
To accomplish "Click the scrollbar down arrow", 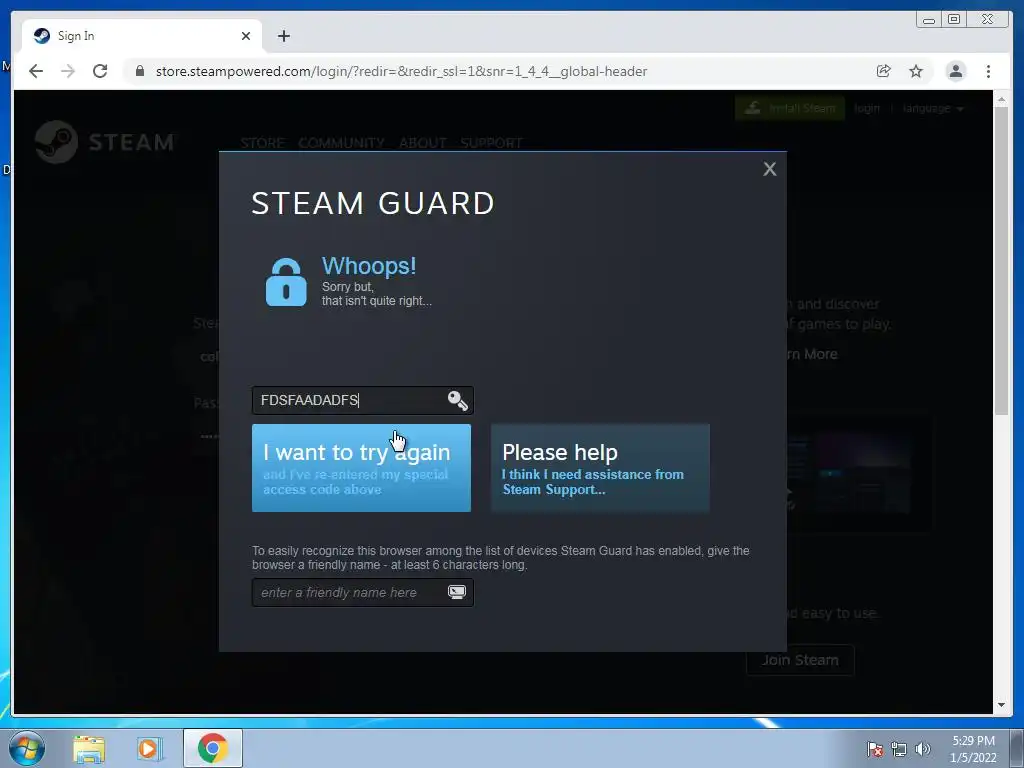I will coord(1001,705).
